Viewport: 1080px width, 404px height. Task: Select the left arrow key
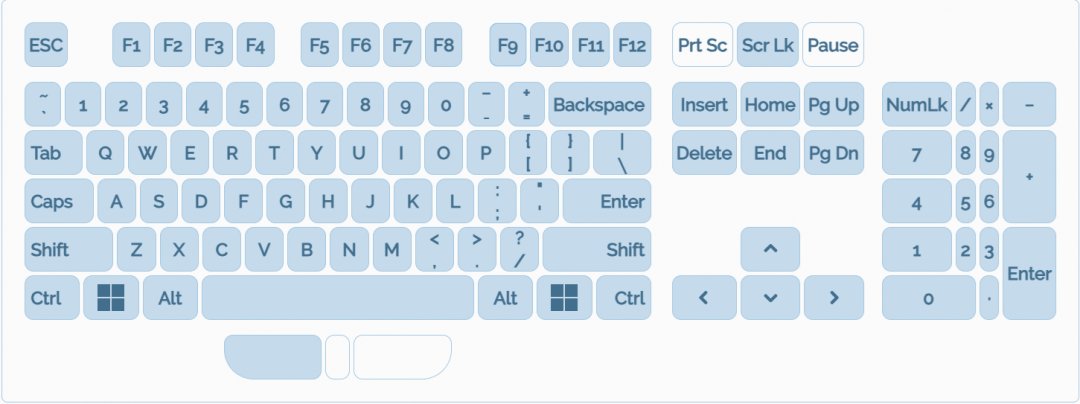[703, 298]
